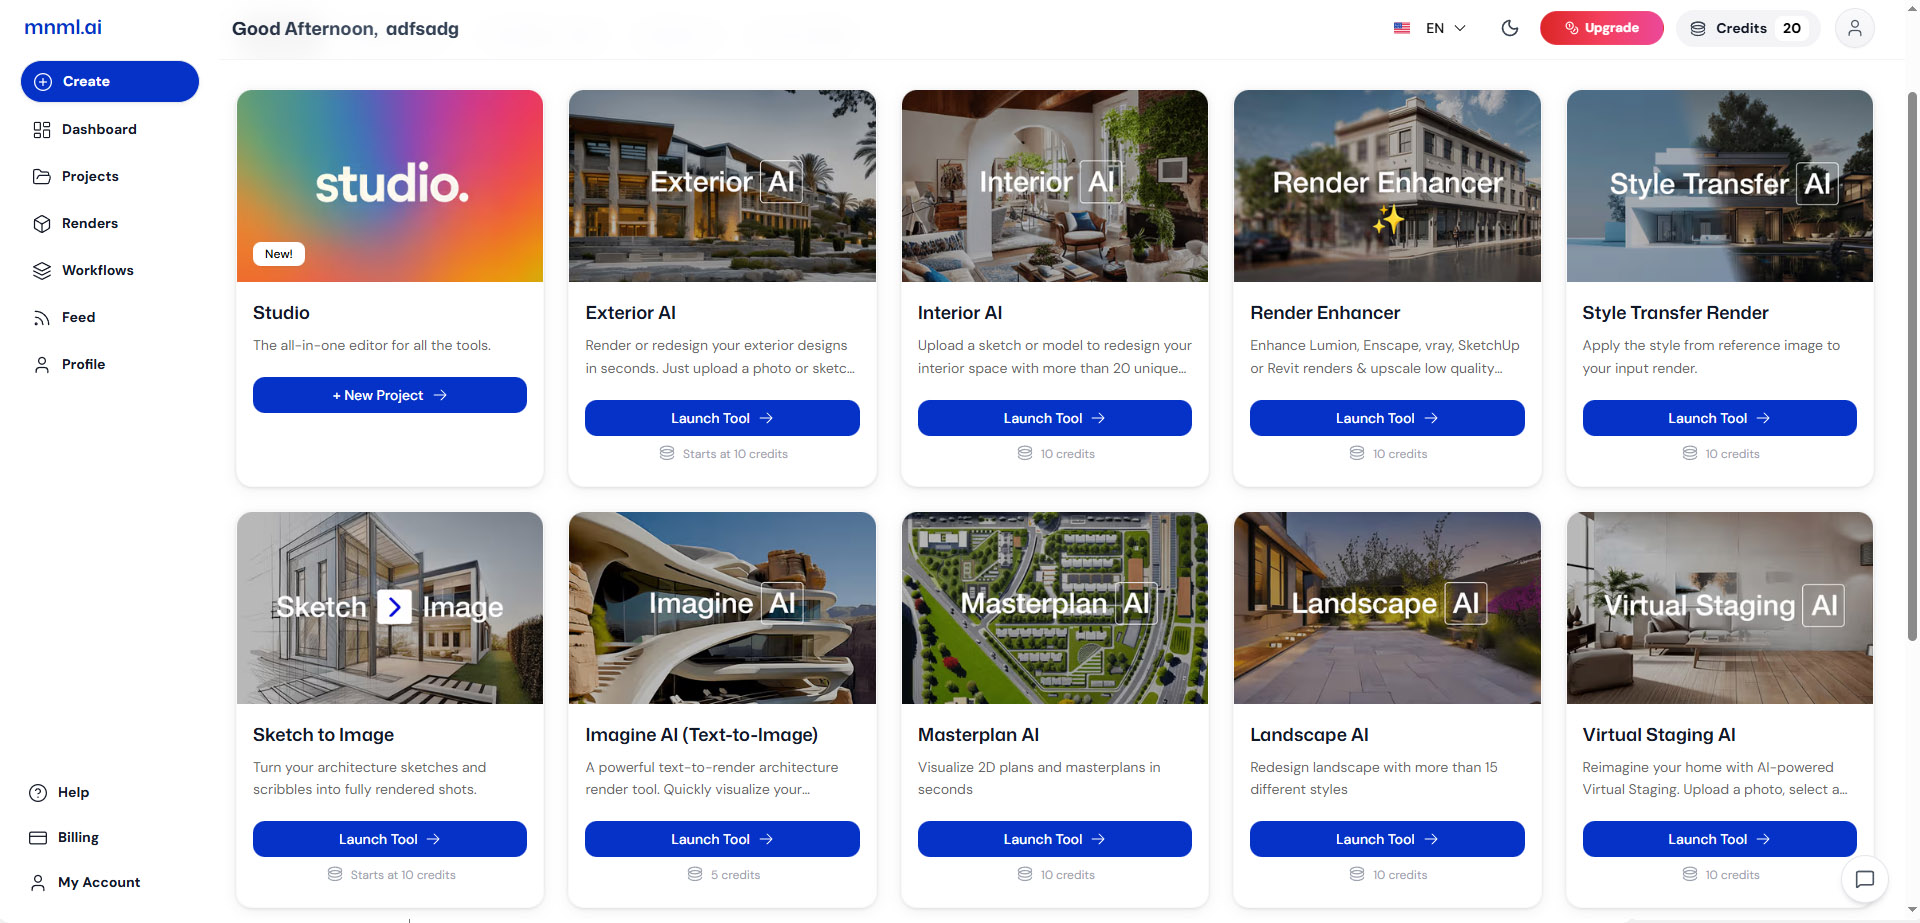Open the Masterplan AI thumbnail
The height and width of the screenshot is (923, 1920).
coord(1054,608)
